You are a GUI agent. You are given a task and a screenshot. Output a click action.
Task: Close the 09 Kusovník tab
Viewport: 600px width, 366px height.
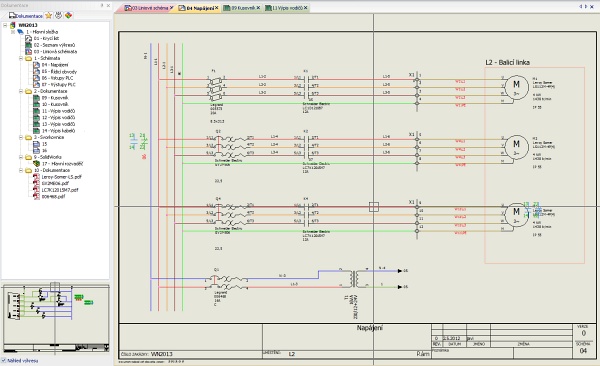click(258, 8)
